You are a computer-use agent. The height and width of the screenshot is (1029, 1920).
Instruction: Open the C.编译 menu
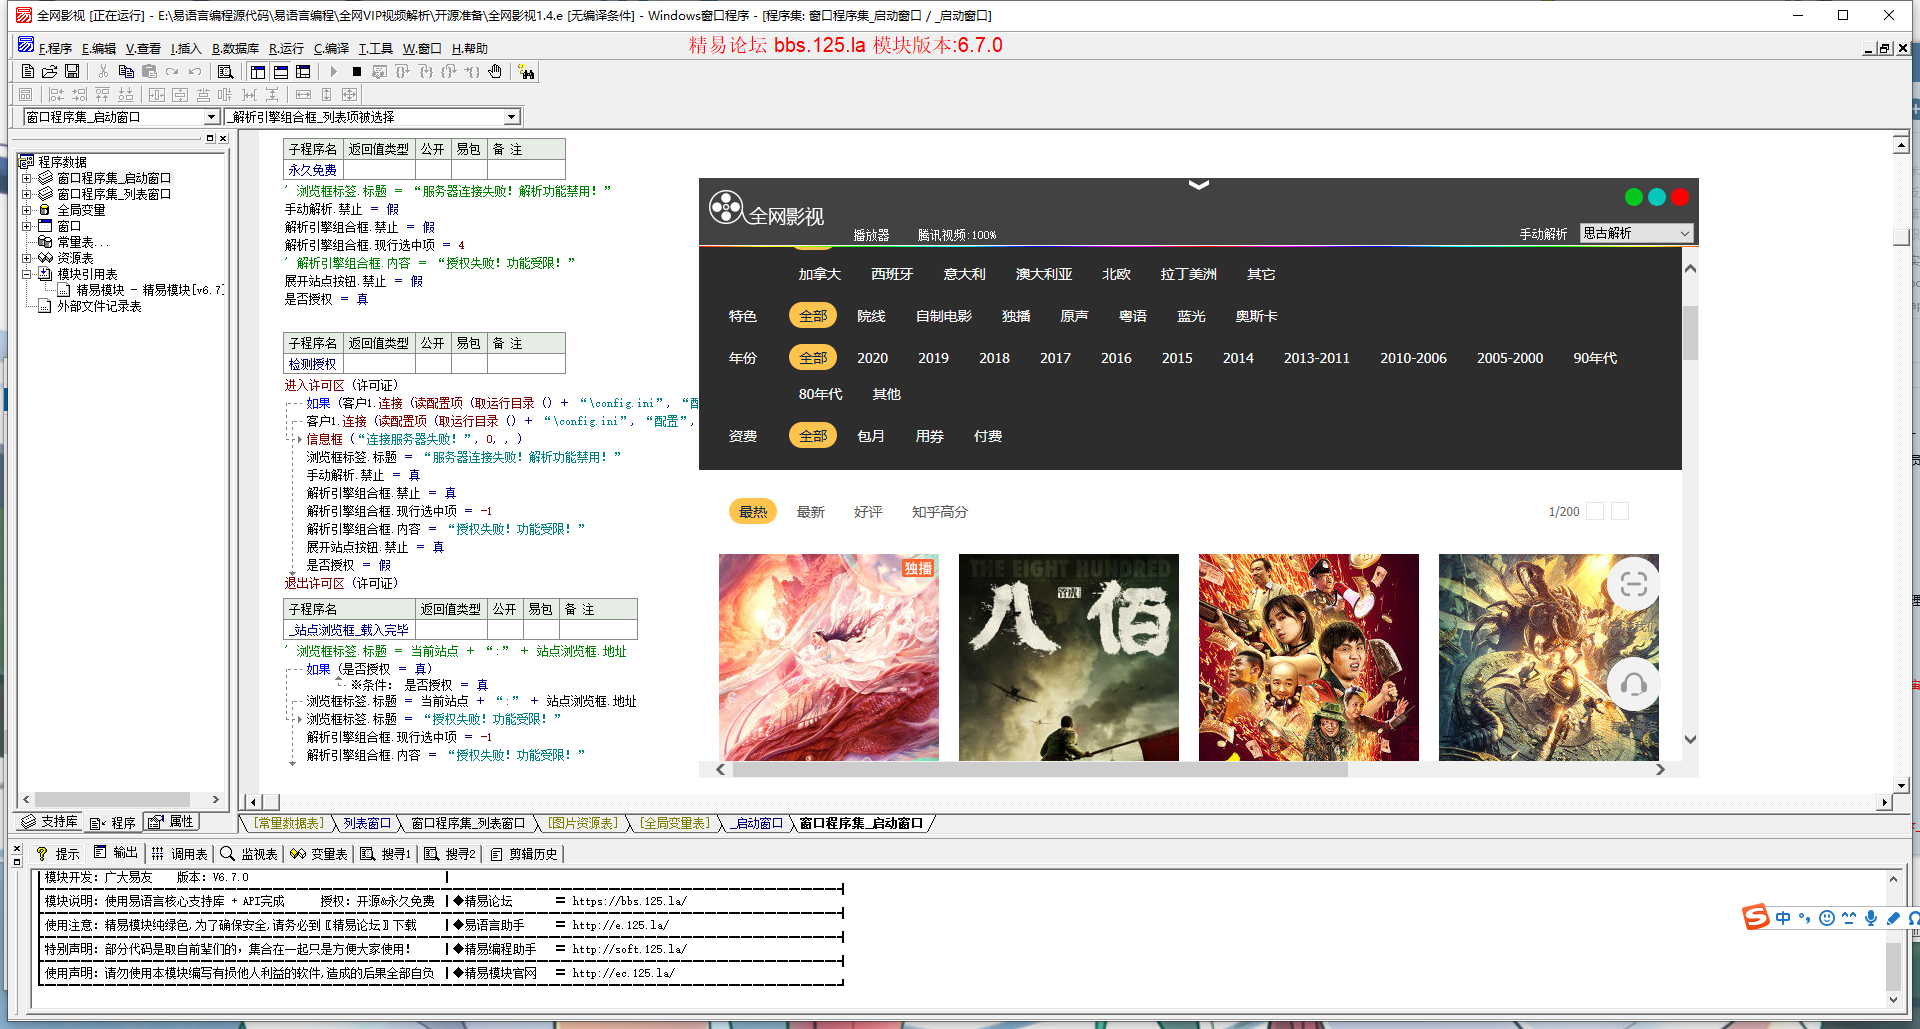pos(331,48)
